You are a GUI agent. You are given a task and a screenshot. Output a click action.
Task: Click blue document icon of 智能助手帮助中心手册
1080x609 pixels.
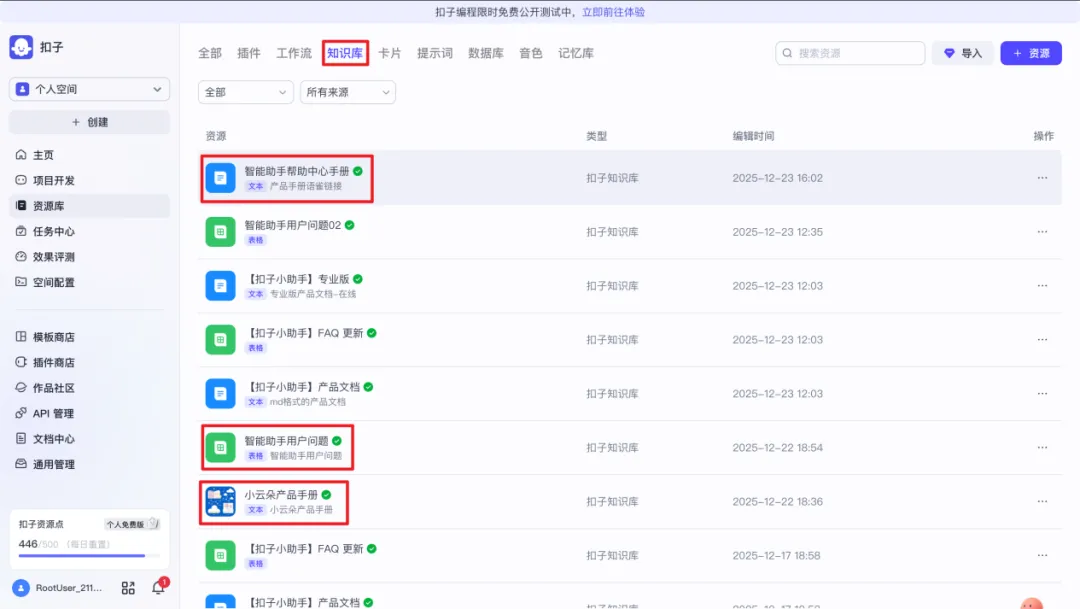(x=220, y=178)
